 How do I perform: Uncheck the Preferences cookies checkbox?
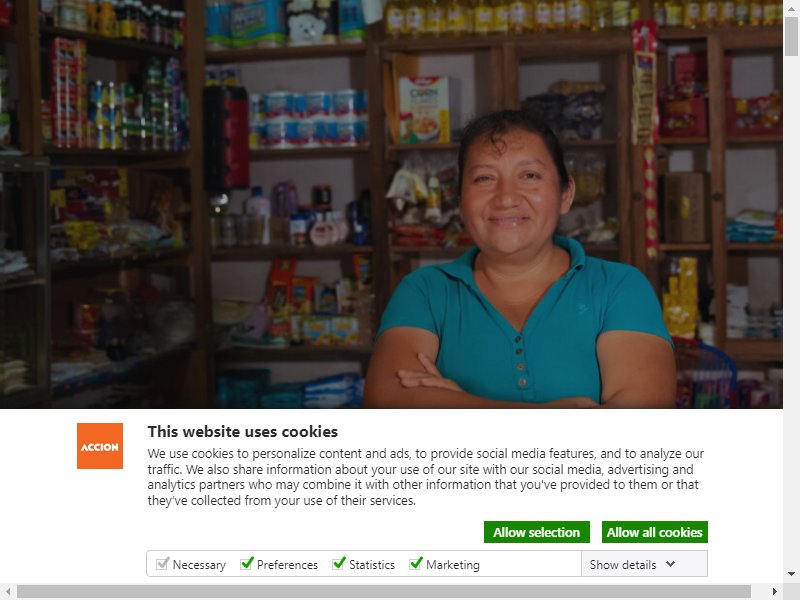[x=247, y=563]
